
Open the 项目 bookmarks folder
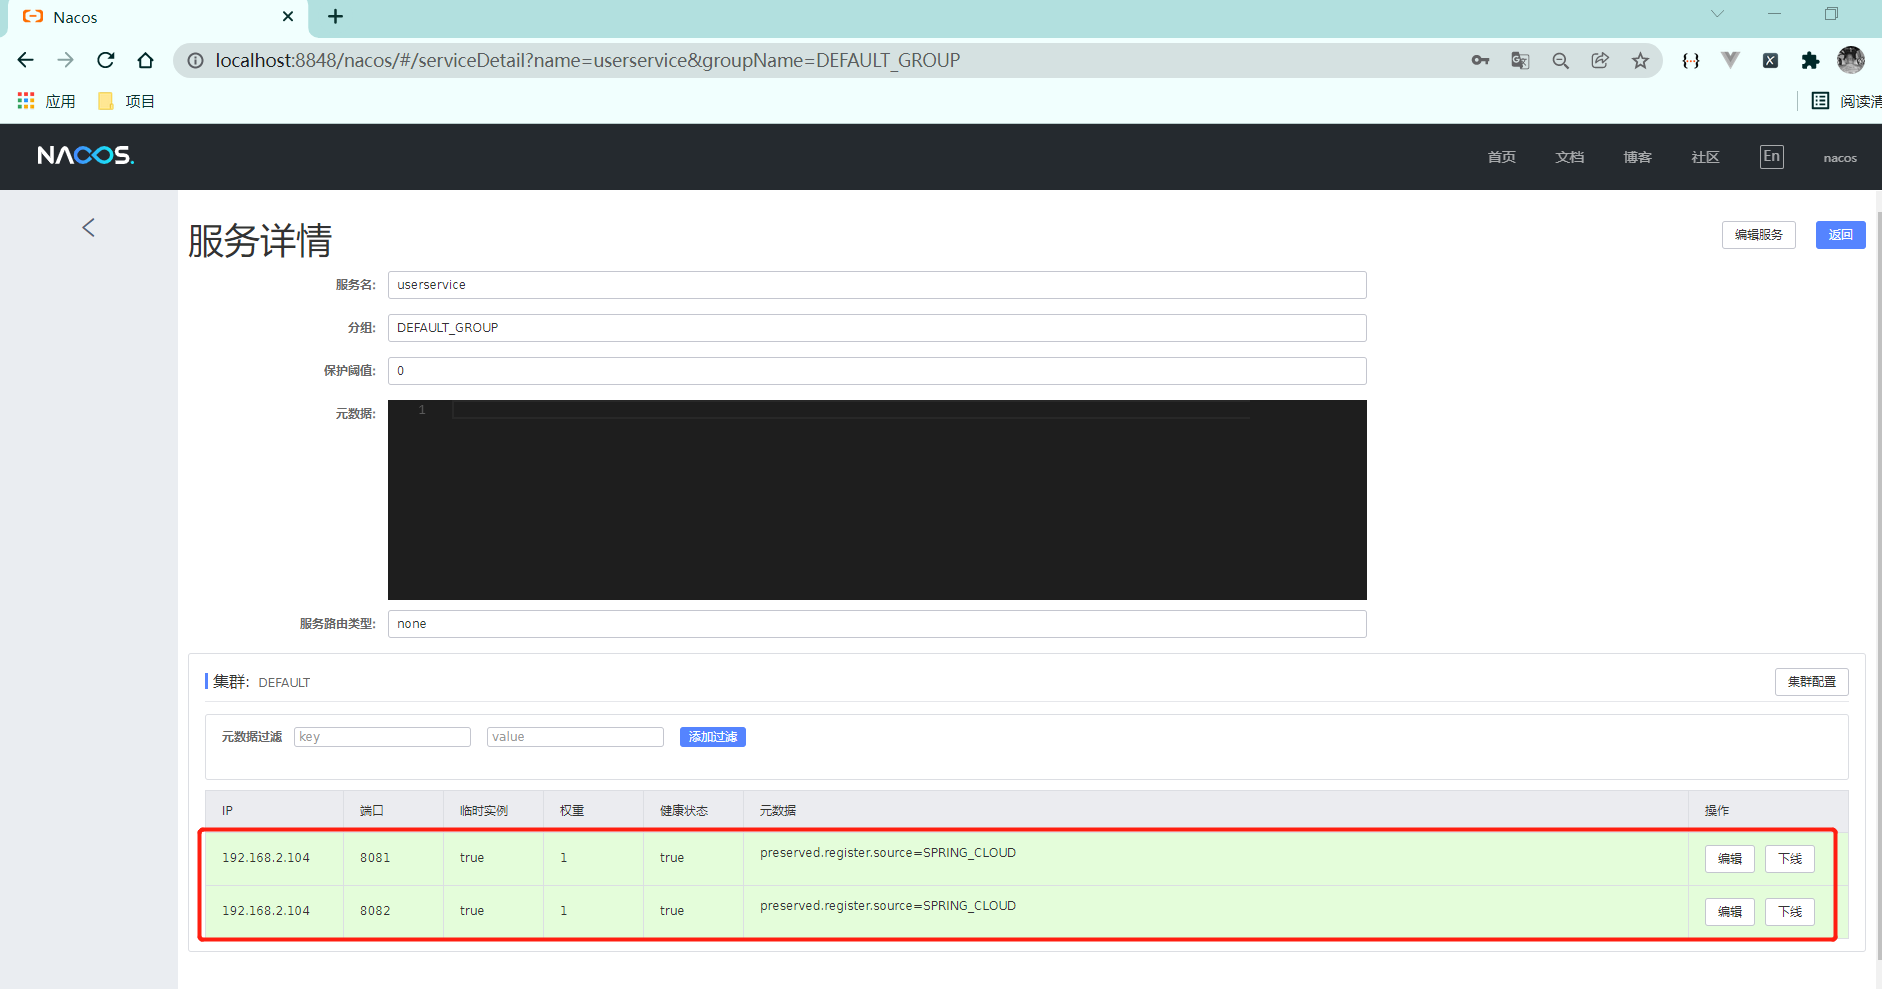126,101
